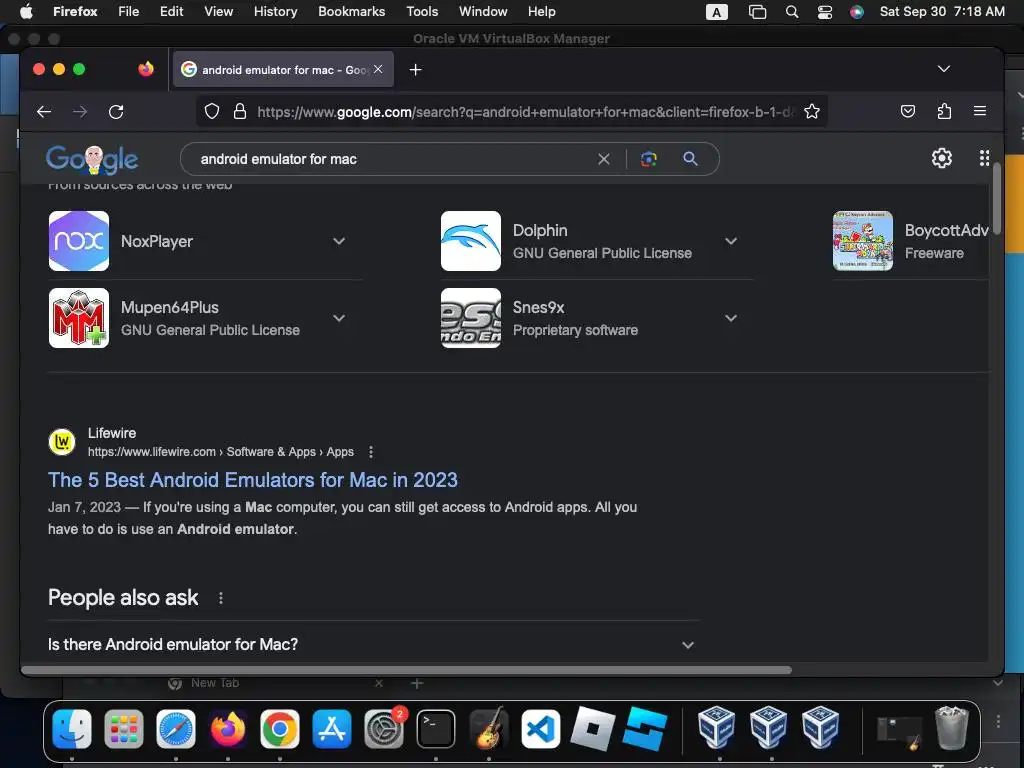
Task: Search by image with Google Lens
Action: (648, 159)
